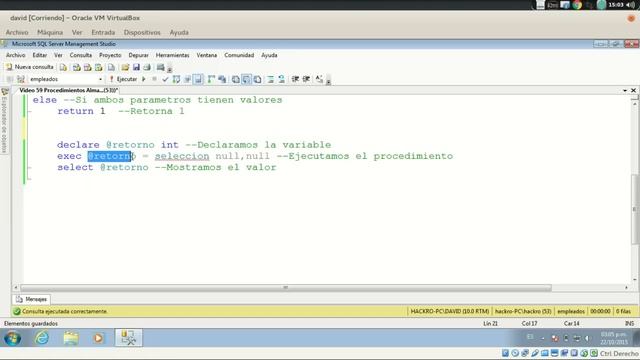This screenshot has height=360, width=640.
Task: Click the highlighted @retorno text
Action: tap(110, 156)
